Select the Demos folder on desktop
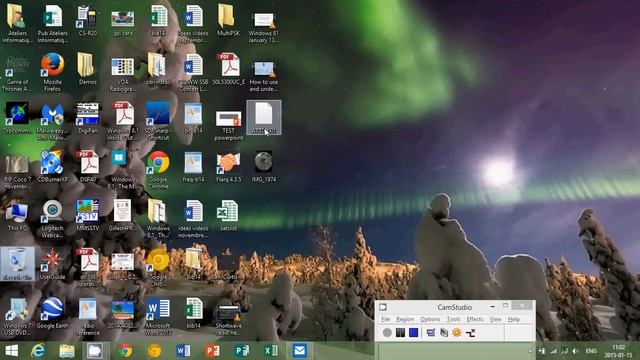Image resolution: width=640 pixels, height=360 pixels. pos(87,69)
